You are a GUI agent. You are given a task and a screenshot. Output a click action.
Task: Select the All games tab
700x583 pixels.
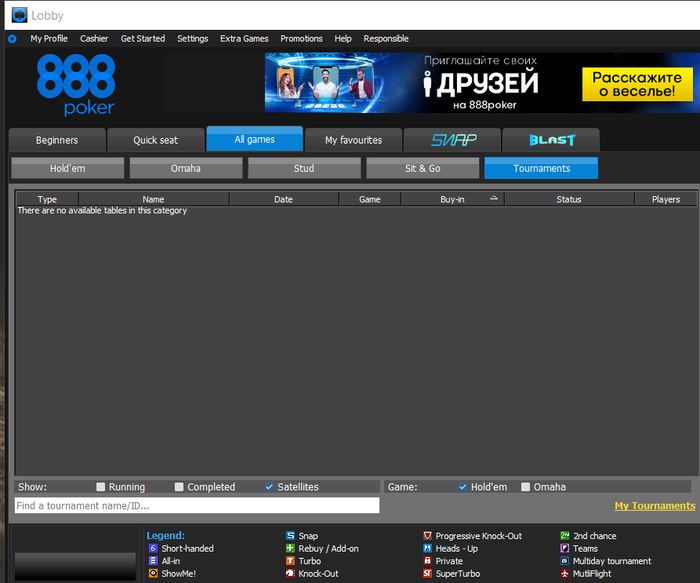254,139
